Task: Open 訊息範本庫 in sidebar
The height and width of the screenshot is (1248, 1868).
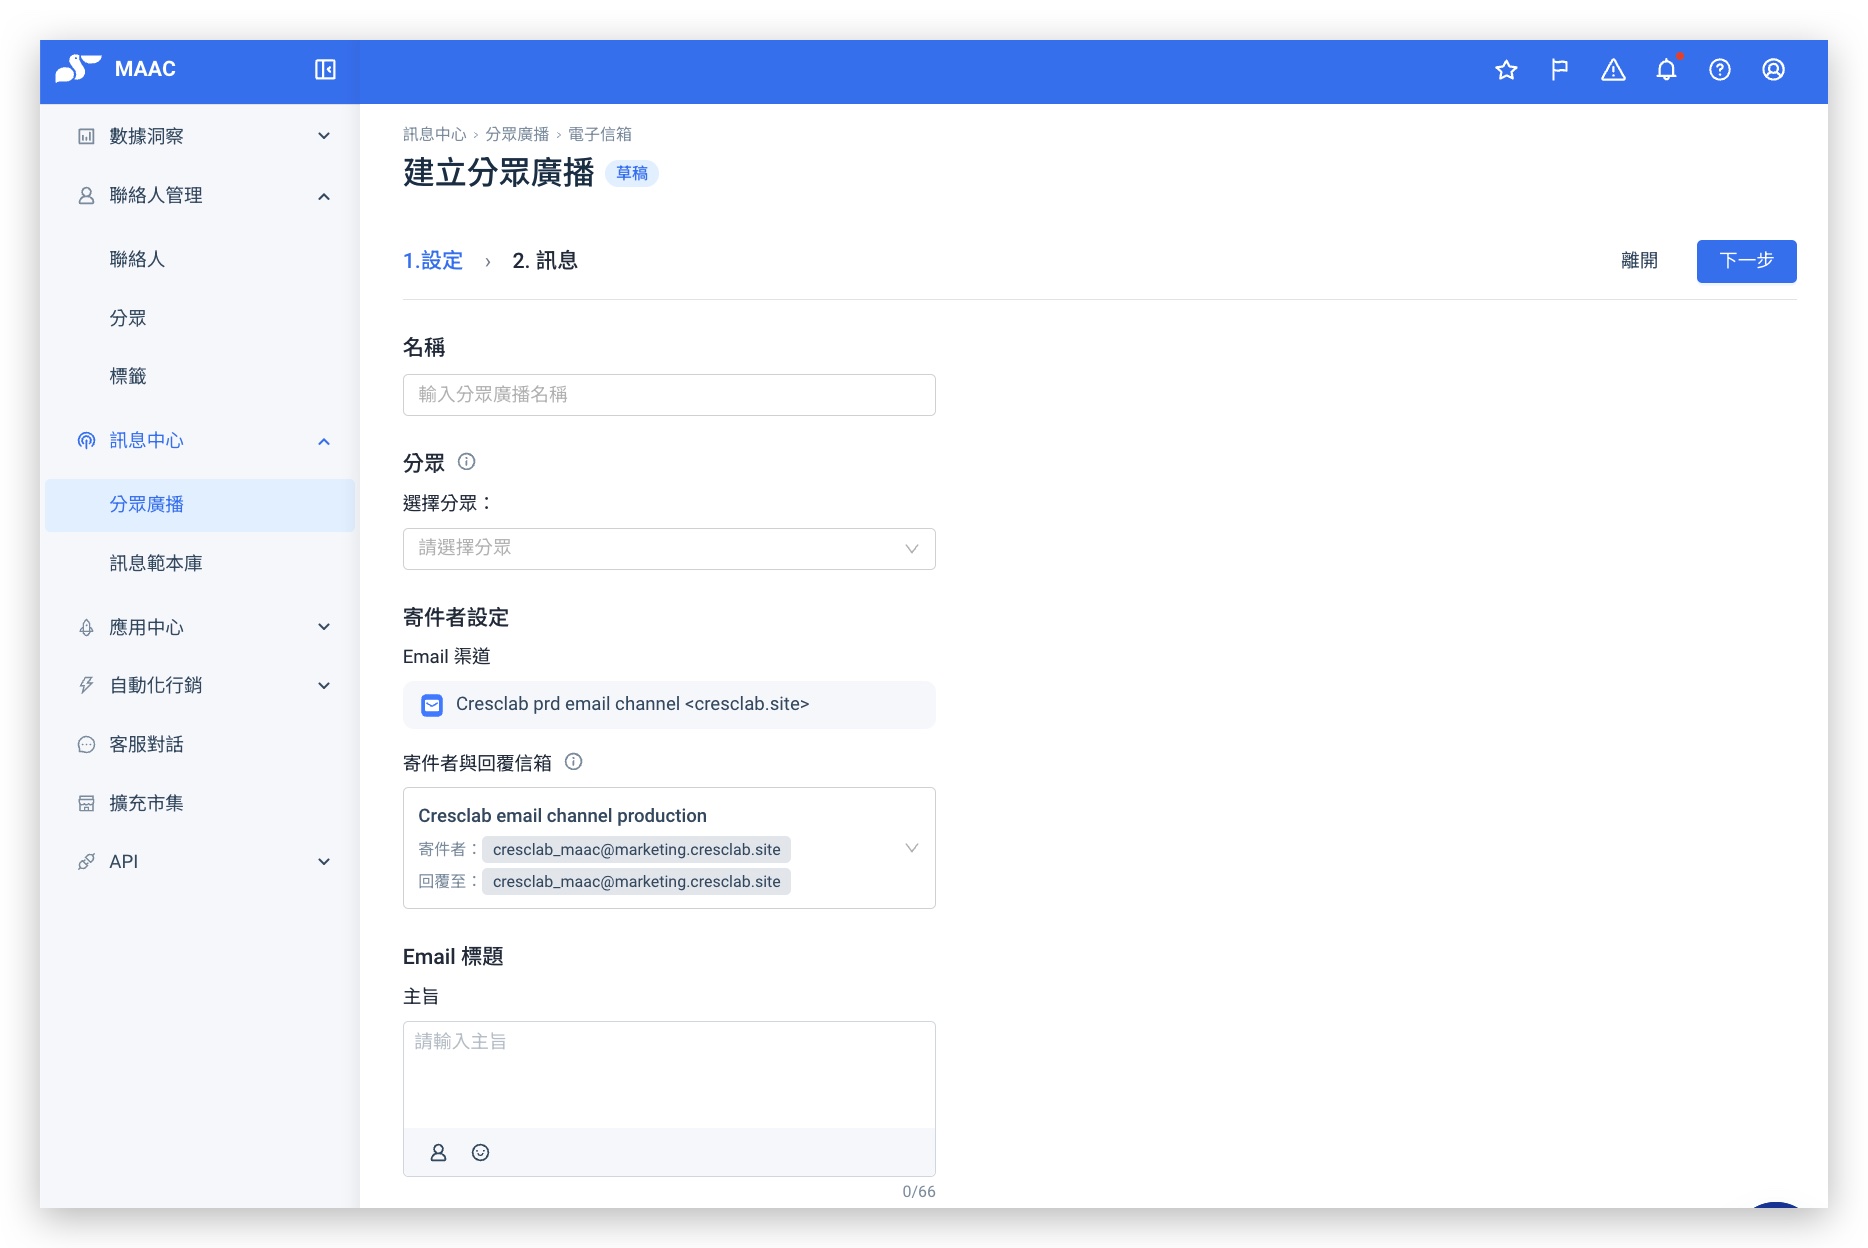Action: coord(156,563)
